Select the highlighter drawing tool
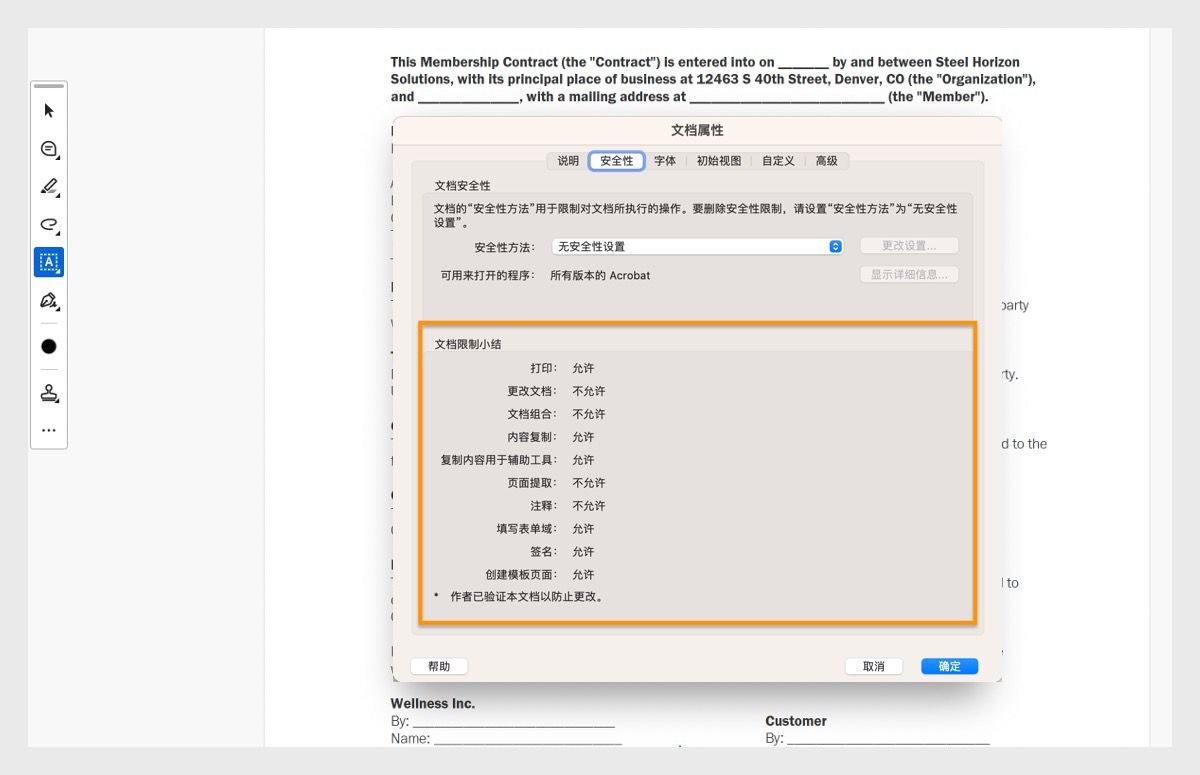 [x=48, y=186]
